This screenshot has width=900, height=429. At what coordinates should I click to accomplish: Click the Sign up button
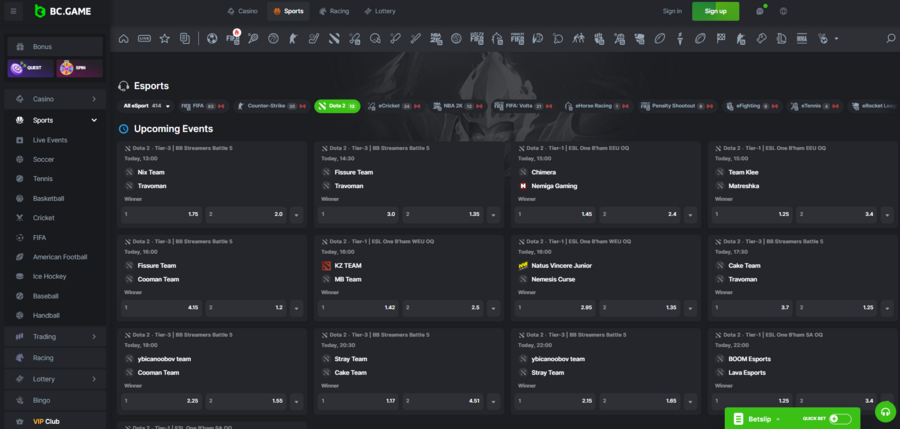715,11
